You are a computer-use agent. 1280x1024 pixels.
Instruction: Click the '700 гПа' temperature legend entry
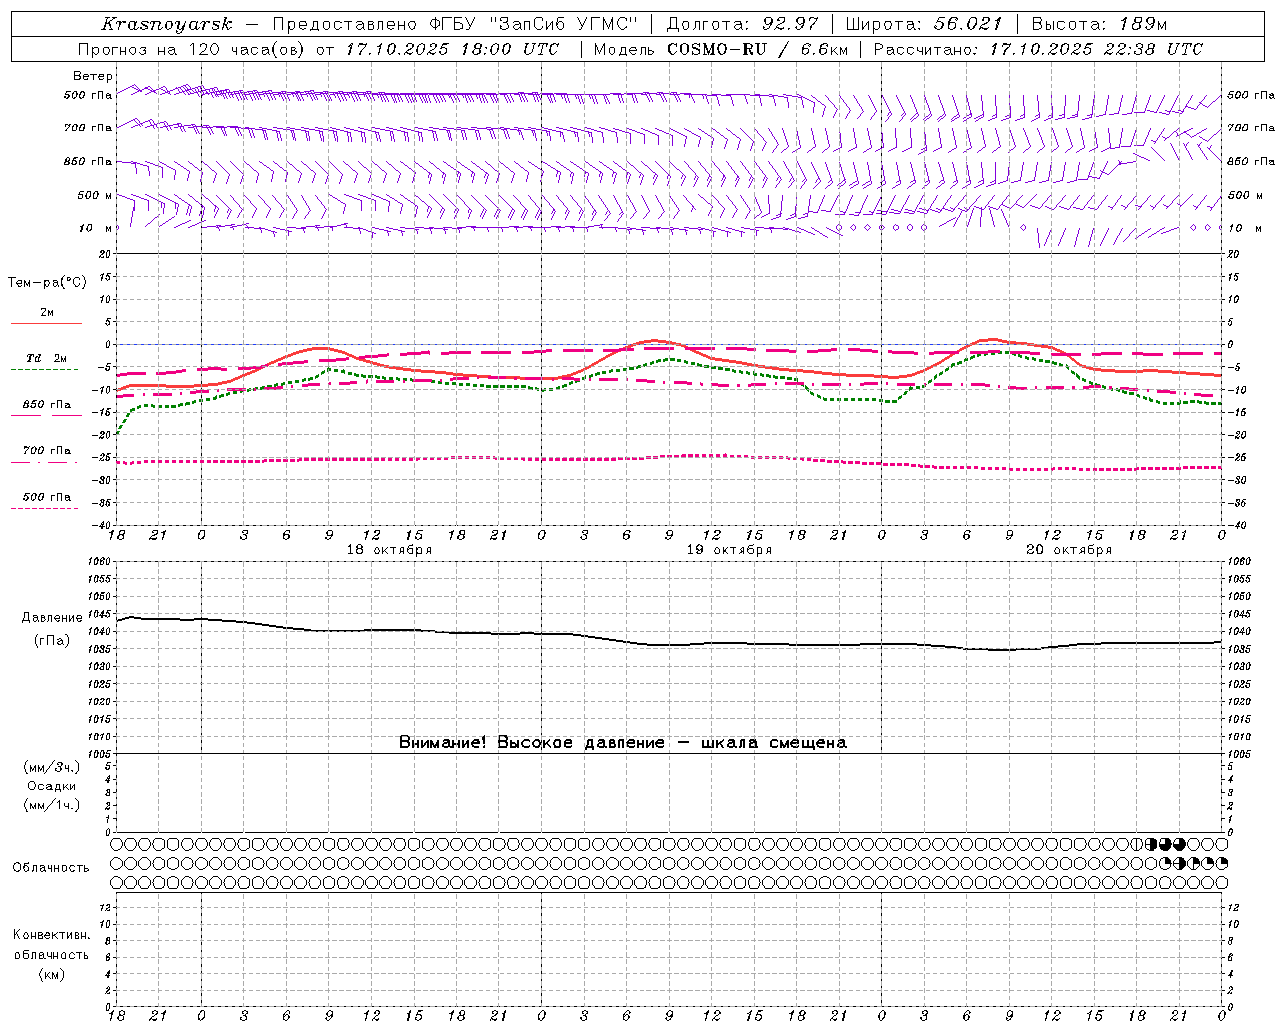(x=47, y=451)
